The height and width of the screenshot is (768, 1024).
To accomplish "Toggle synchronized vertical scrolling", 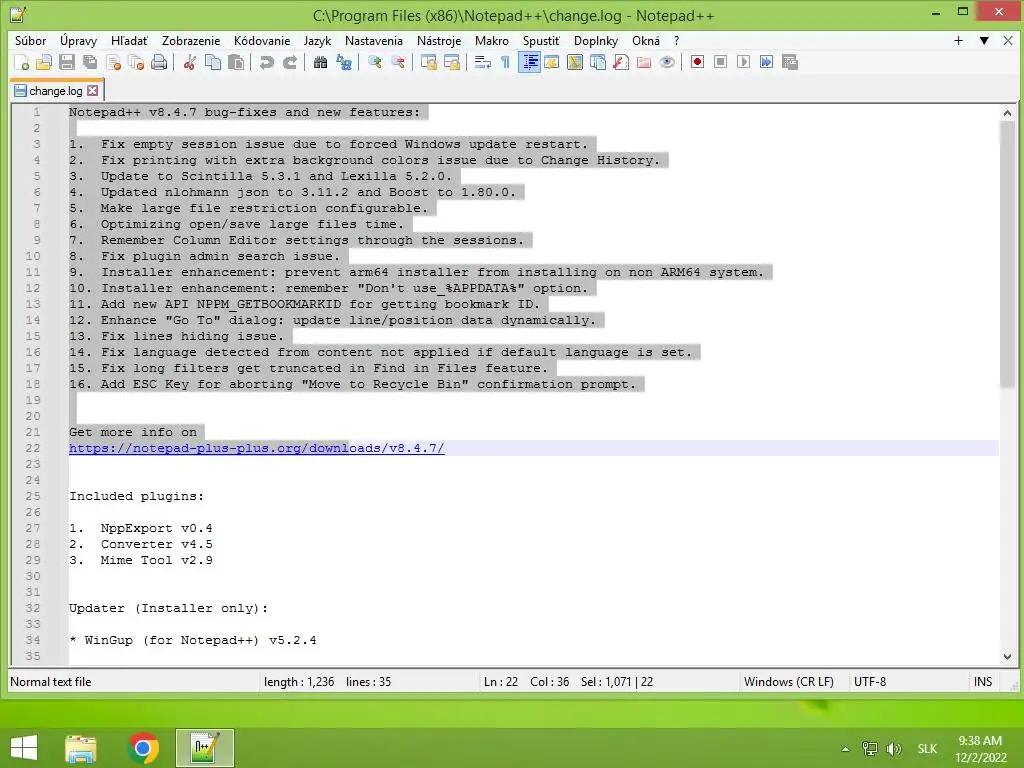I will click(428, 62).
